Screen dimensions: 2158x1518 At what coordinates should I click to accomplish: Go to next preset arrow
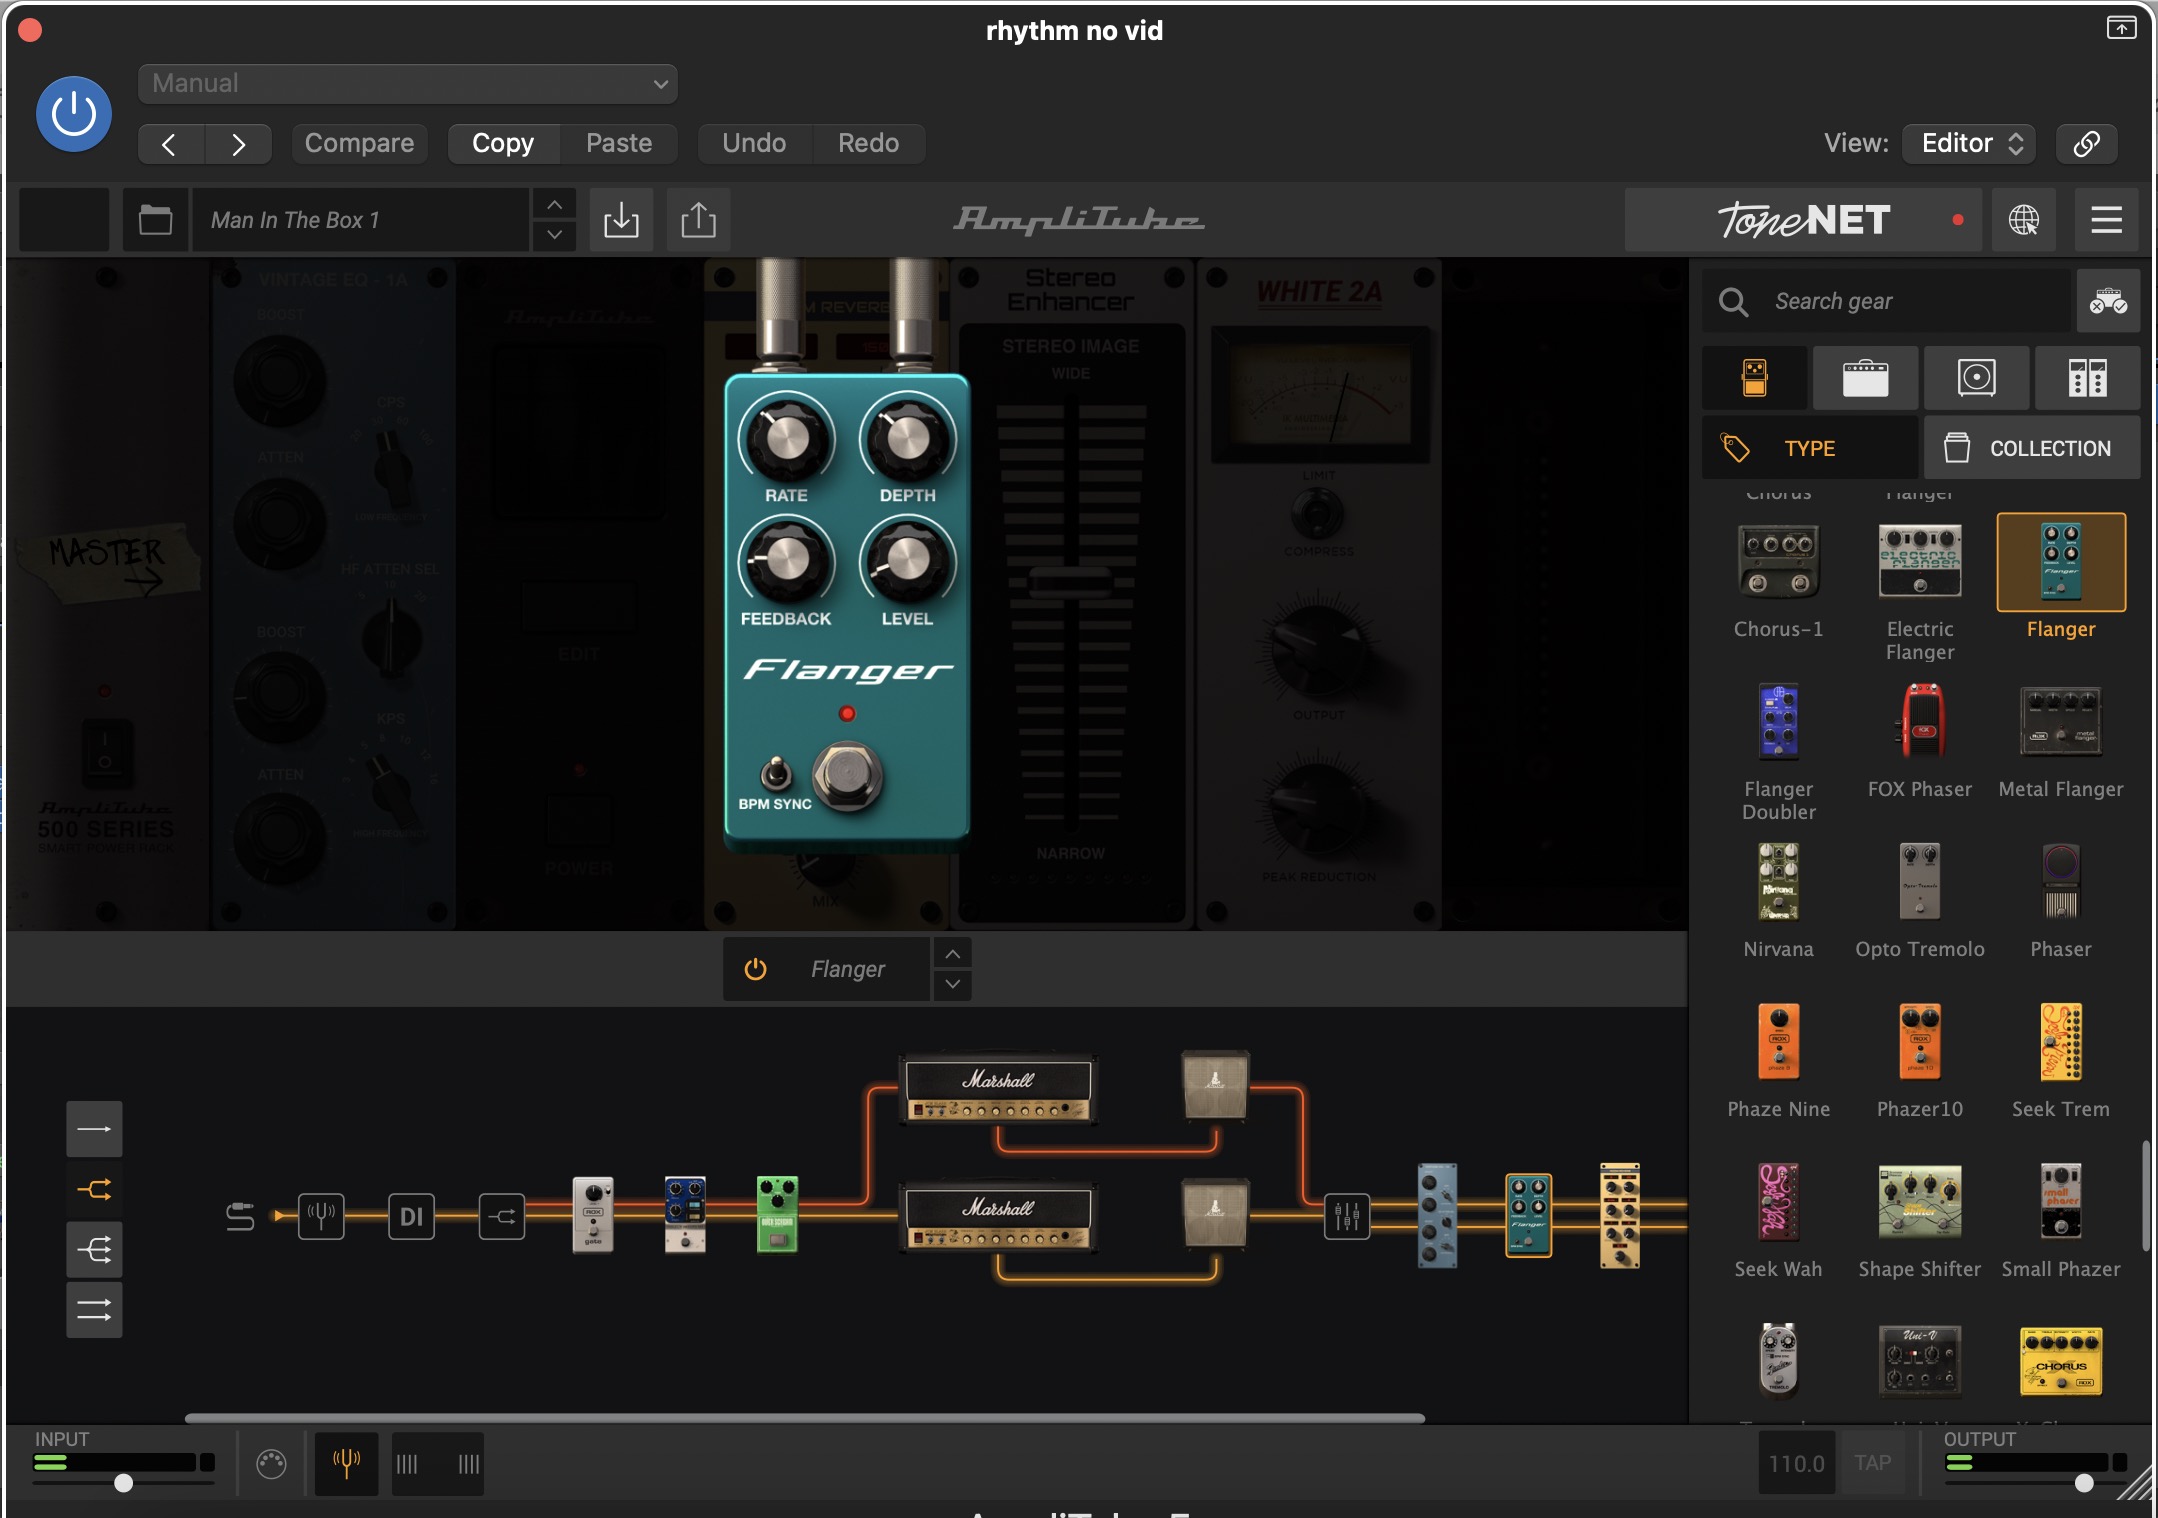pos(238,144)
